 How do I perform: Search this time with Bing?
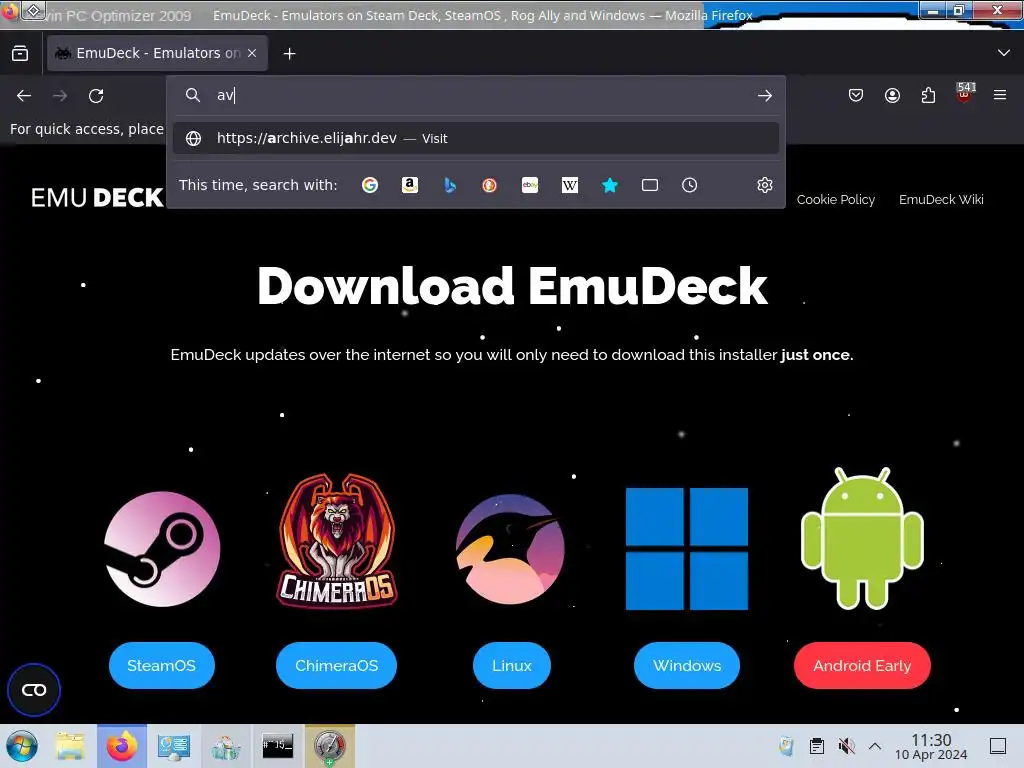[450, 185]
